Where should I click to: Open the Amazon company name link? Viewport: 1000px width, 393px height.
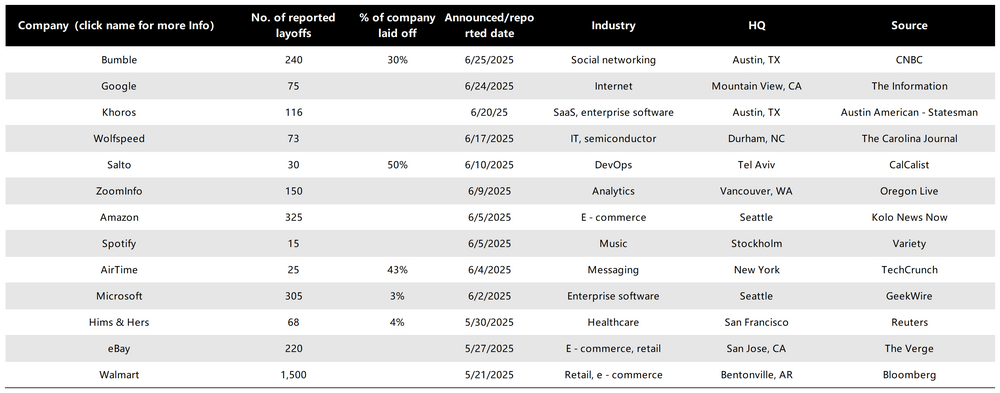coord(119,217)
